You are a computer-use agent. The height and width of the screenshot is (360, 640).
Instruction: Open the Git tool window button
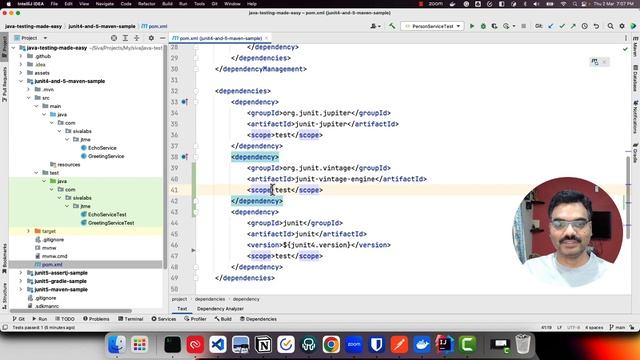[19, 319]
